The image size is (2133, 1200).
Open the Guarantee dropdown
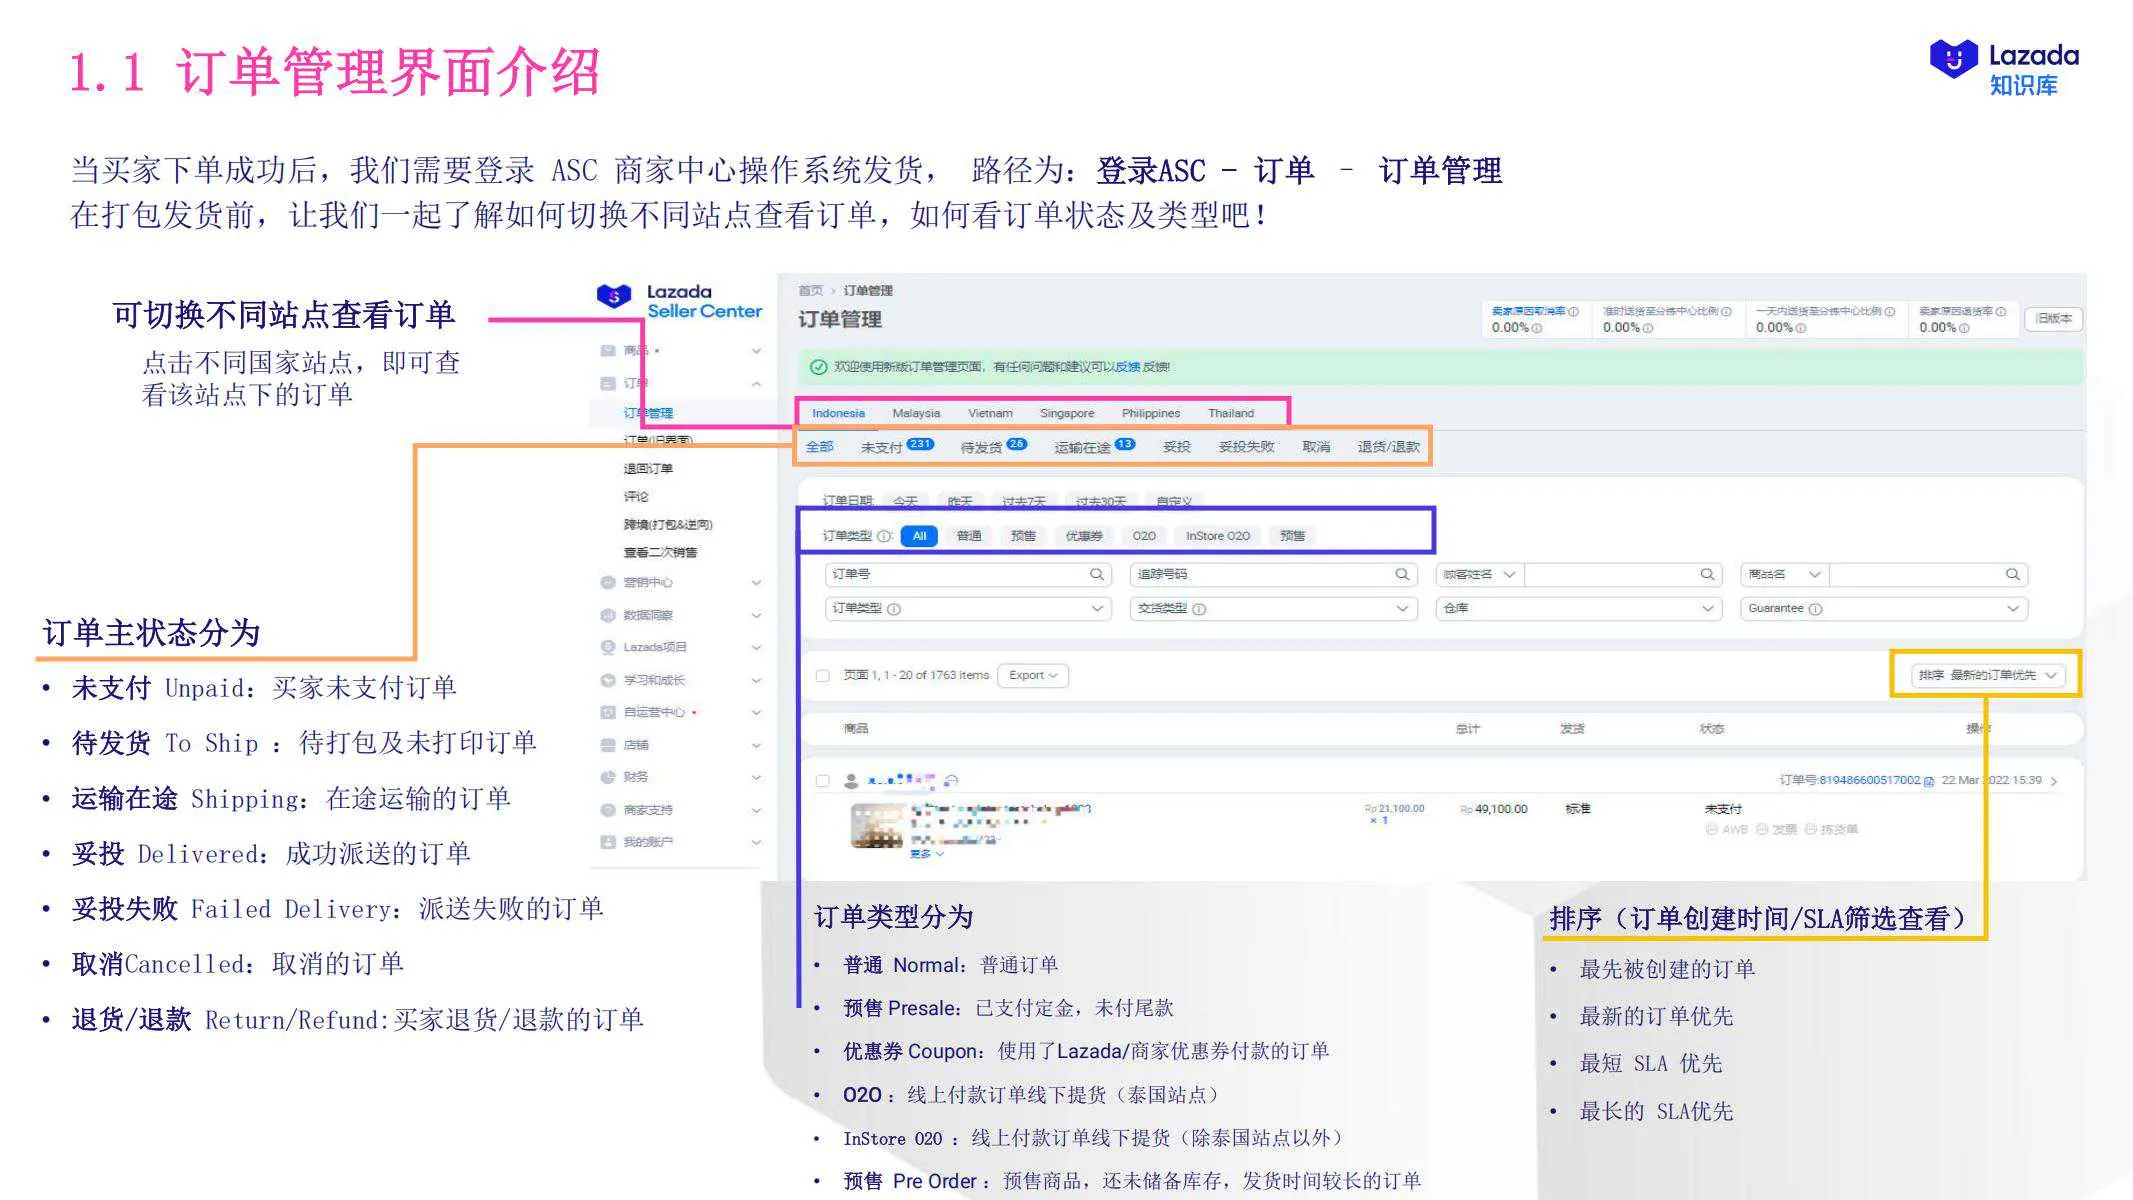(x=1884, y=608)
